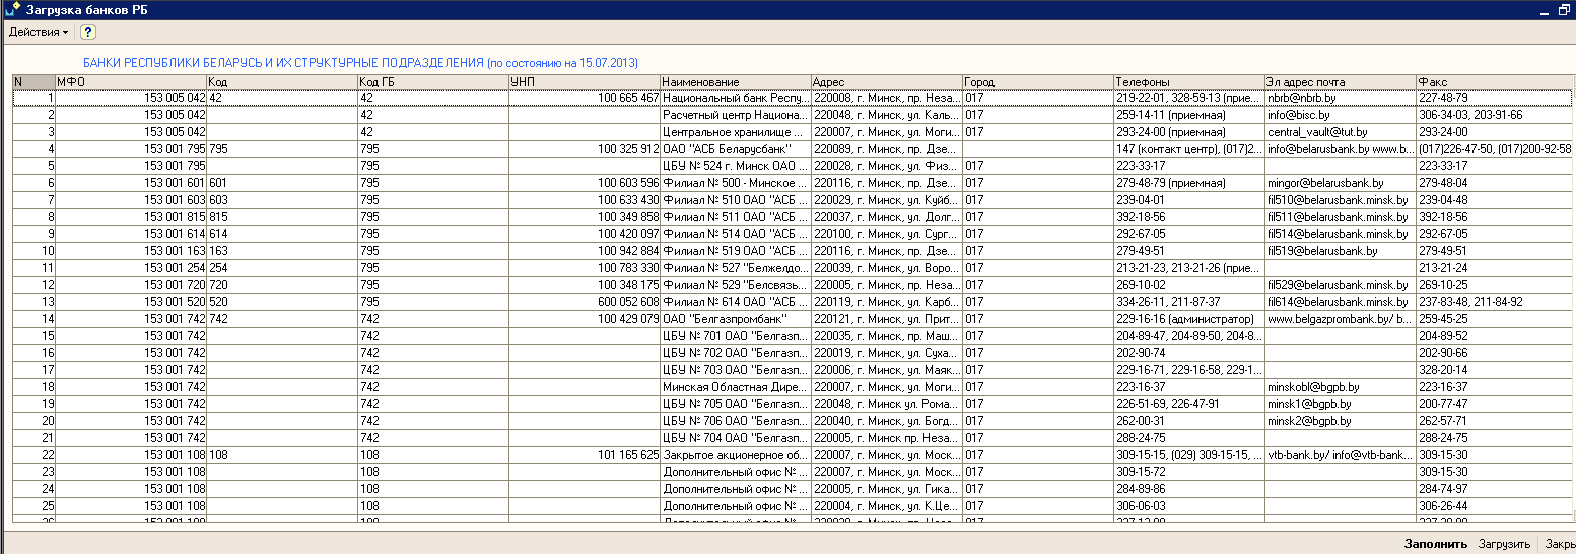This screenshot has width=1576, height=554.
Task: Click the Заполнить button
Action: click(1435, 544)
